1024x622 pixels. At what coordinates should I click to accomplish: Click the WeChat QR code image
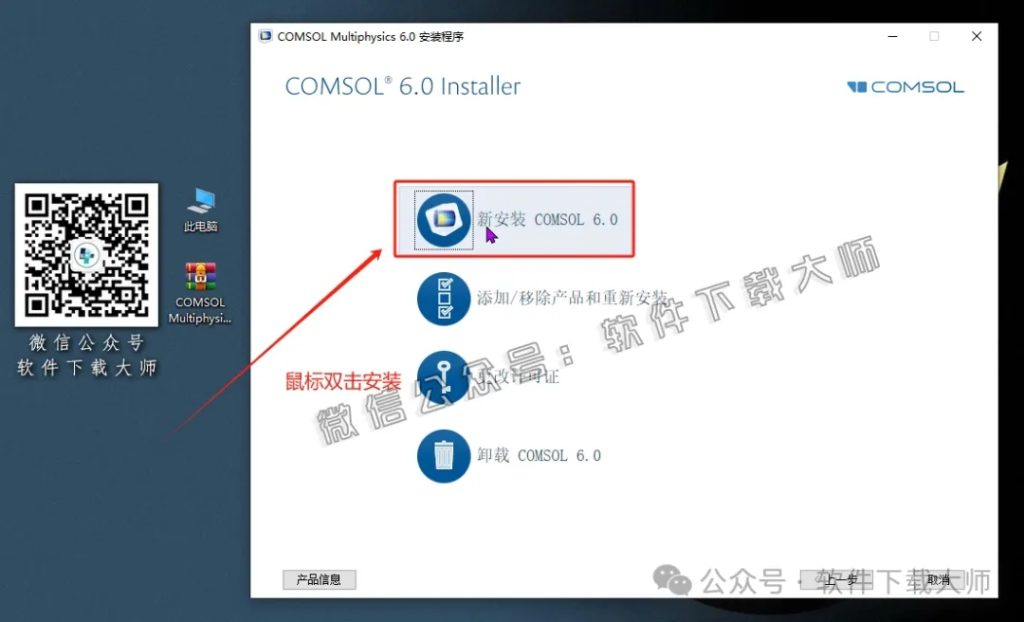(86, 255)
